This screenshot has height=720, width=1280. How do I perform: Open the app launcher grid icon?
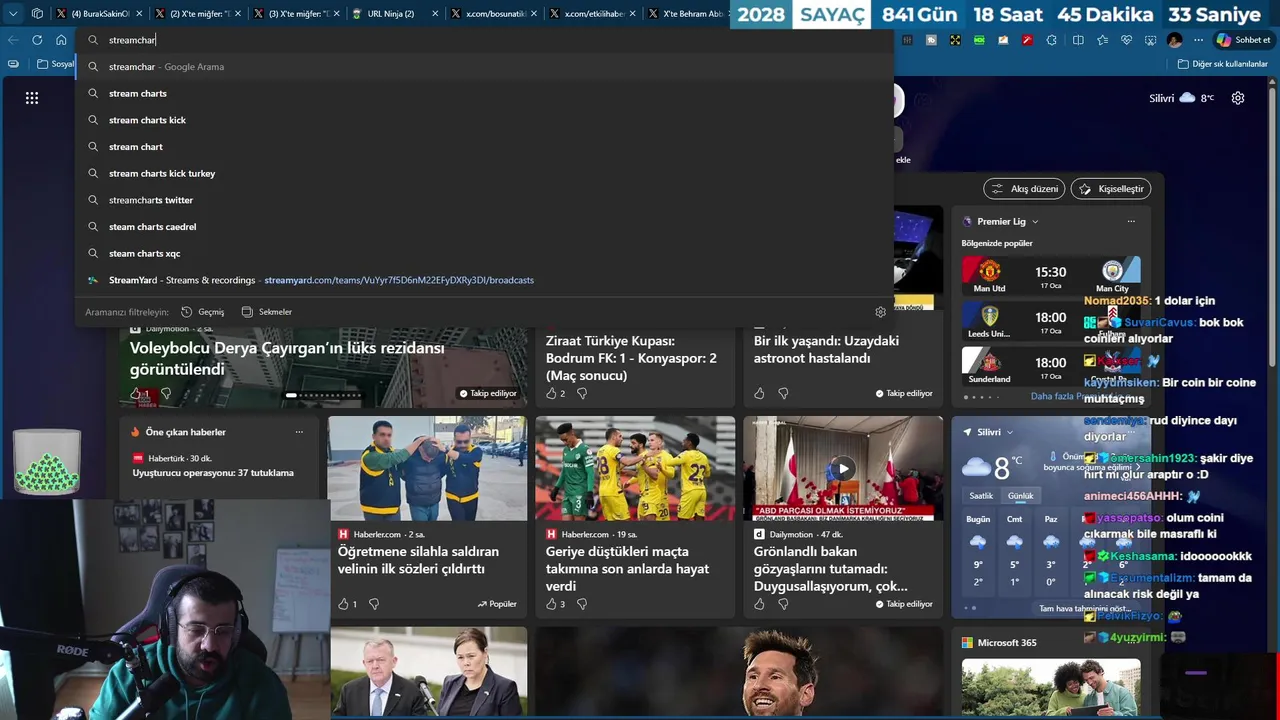tap(32, 98)
